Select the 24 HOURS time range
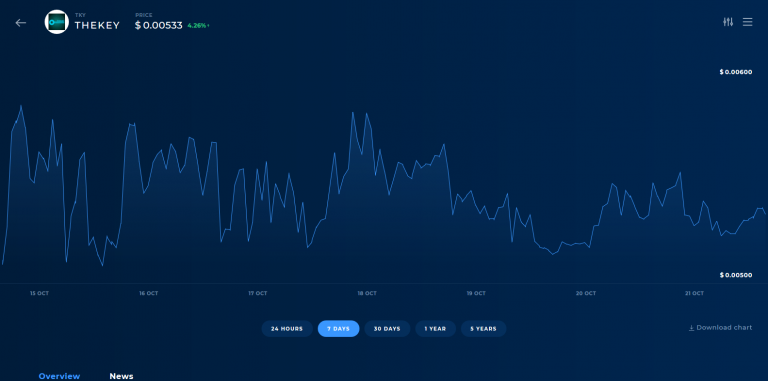Screen dimensions: 768x381 (x=287, y=329)
